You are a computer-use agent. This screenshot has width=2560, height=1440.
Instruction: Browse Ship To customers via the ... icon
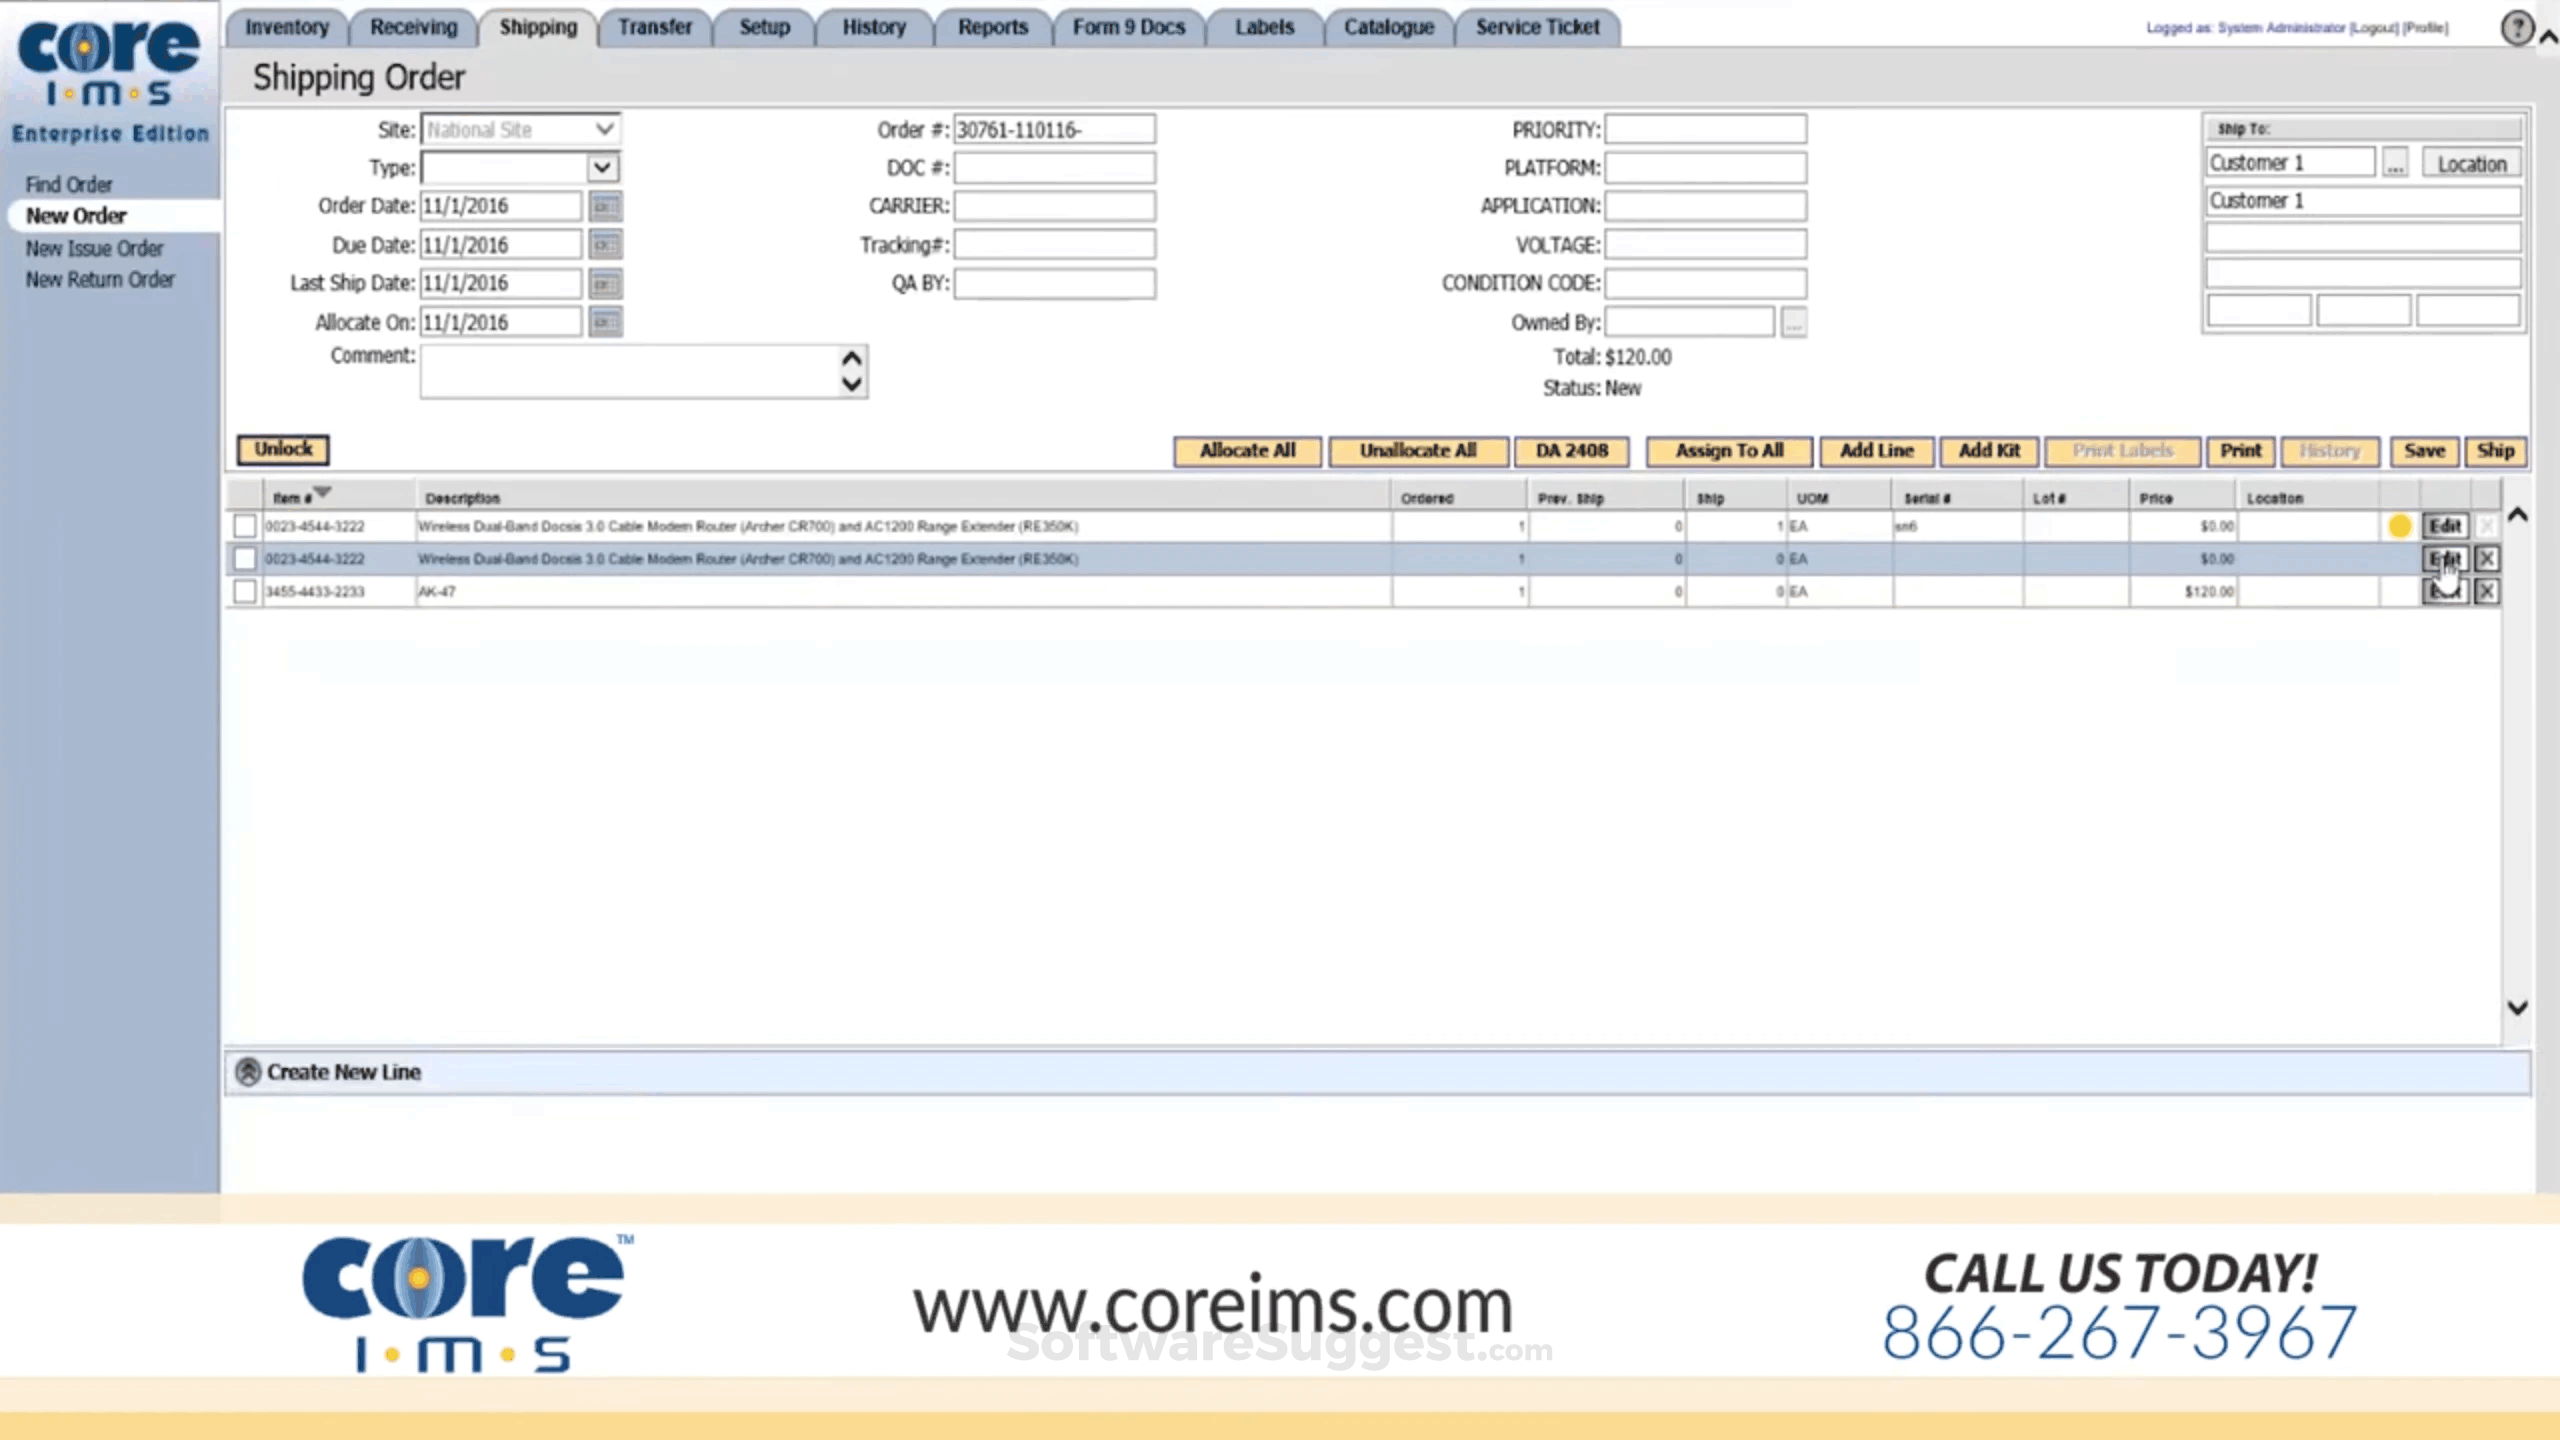tap(2395, 162)
